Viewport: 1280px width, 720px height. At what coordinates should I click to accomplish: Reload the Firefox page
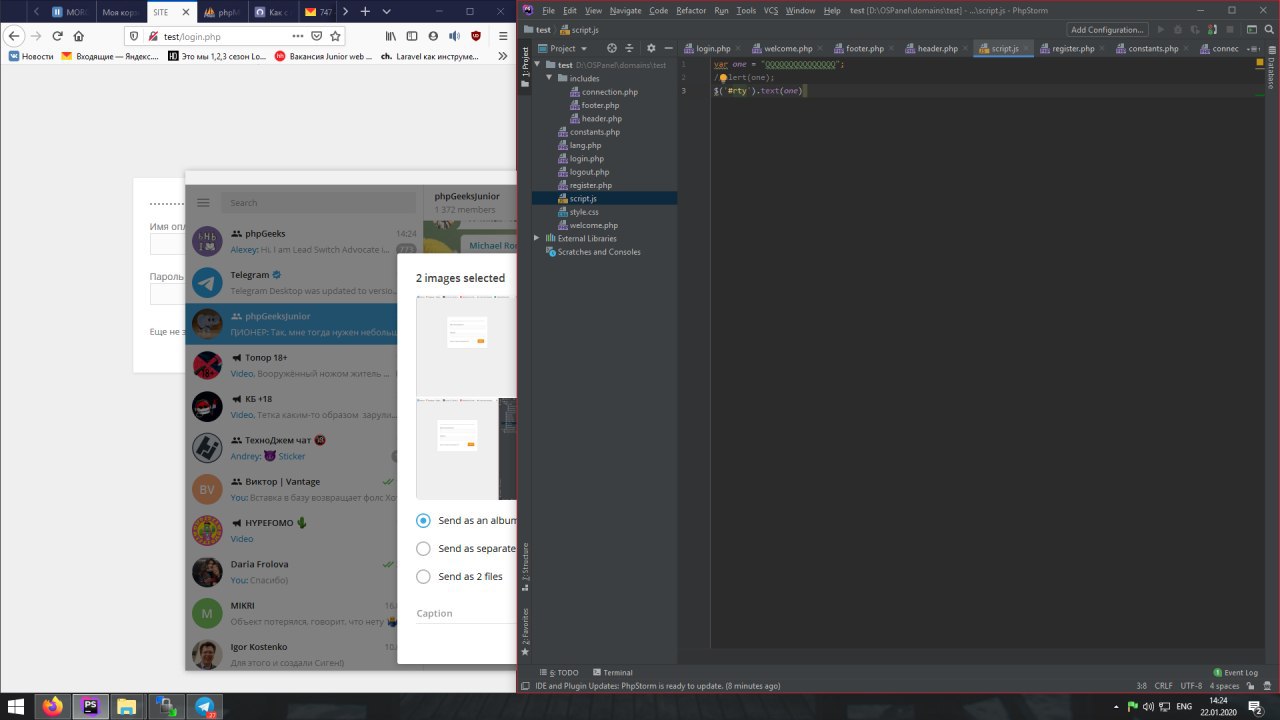(57, 36)
